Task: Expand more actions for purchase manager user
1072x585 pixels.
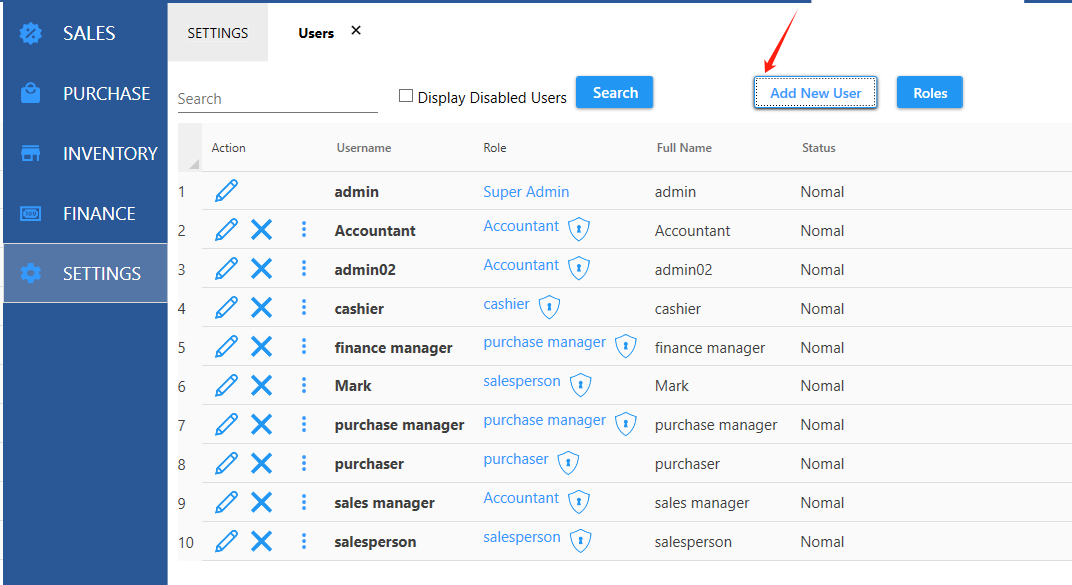Action: (304, 424)
